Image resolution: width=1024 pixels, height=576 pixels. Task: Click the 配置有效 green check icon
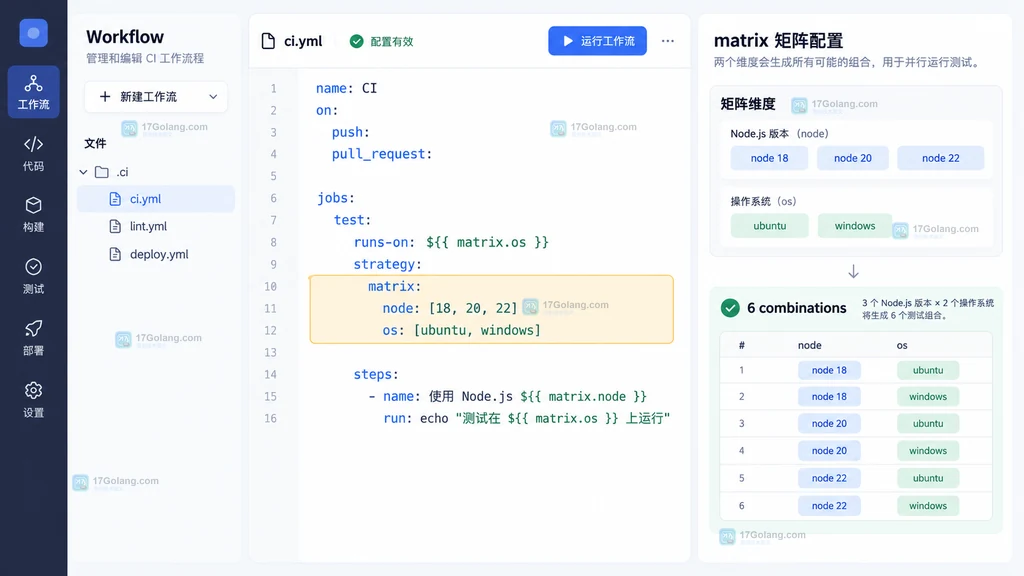[356, 41]
